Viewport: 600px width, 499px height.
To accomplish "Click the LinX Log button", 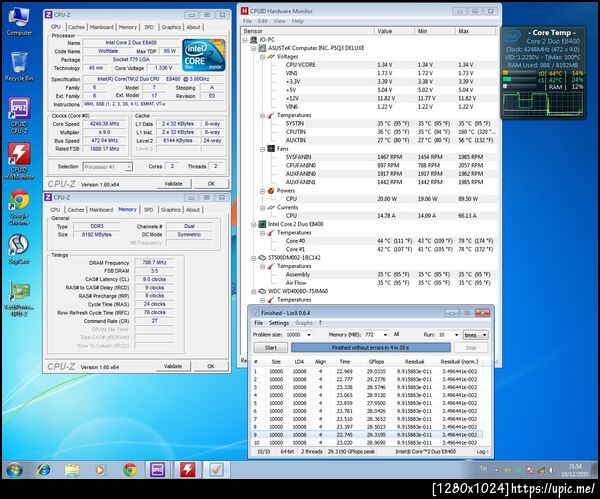I will point(482,452).
